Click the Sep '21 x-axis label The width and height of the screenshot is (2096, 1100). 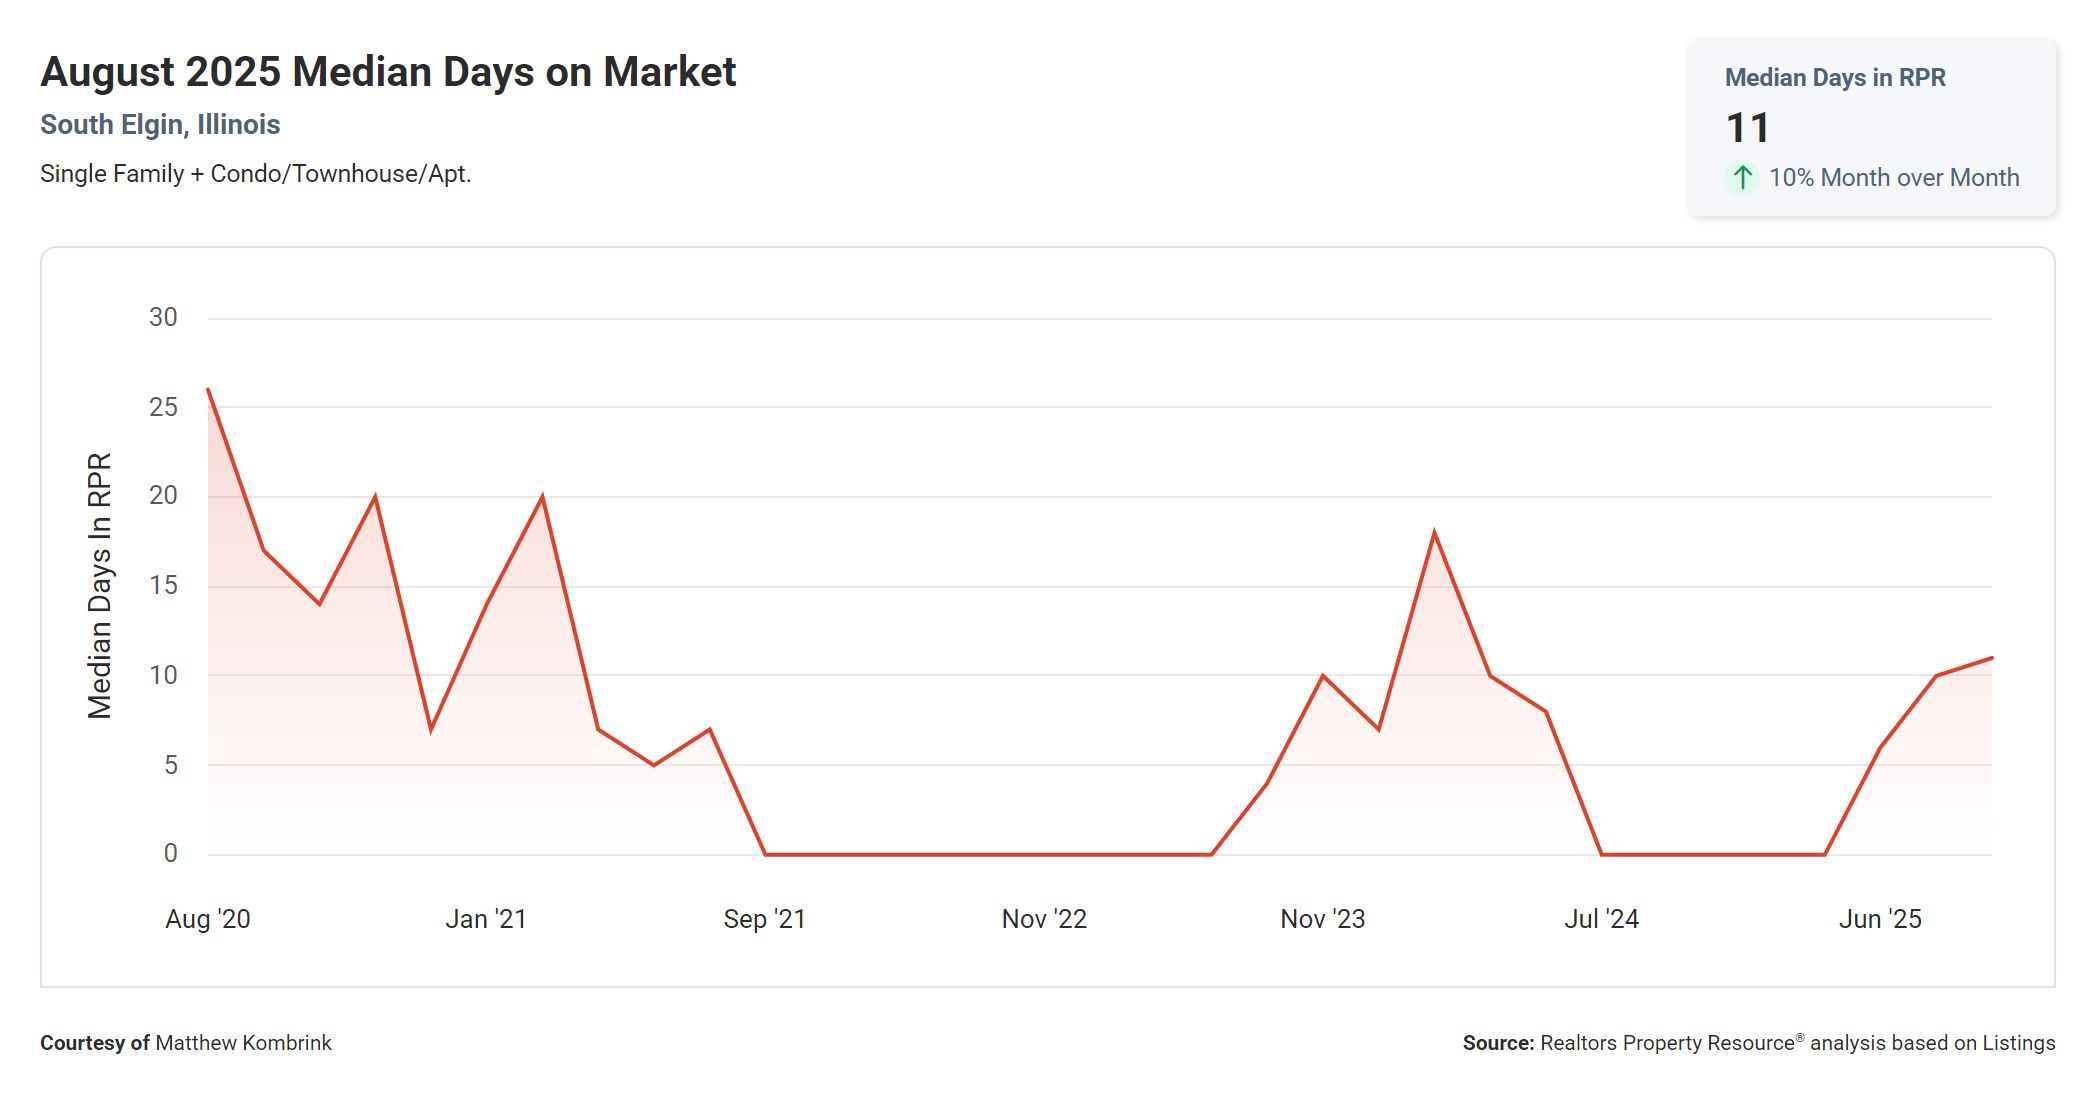(764, 919)
